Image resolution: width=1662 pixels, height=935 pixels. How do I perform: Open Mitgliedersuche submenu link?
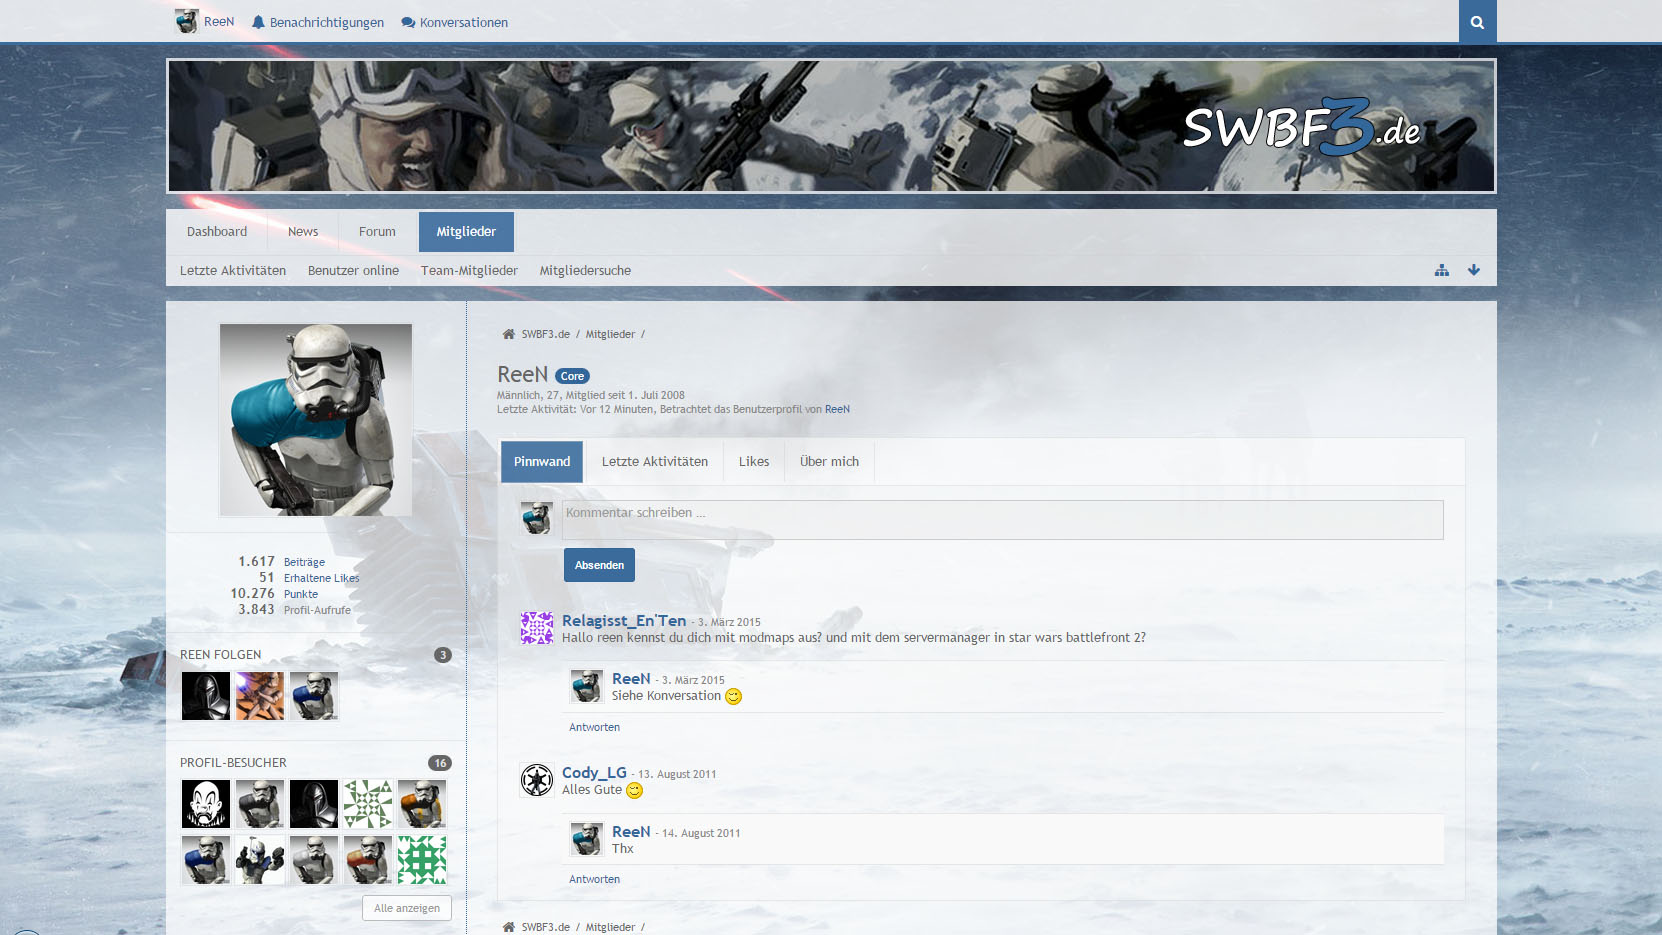[x=585, y=271]
